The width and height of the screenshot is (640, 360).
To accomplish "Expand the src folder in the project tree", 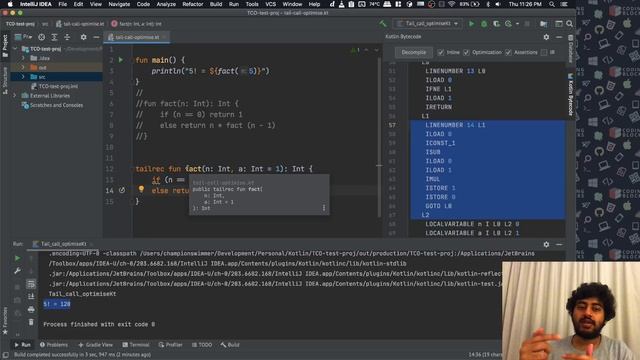I will [23, 77].
